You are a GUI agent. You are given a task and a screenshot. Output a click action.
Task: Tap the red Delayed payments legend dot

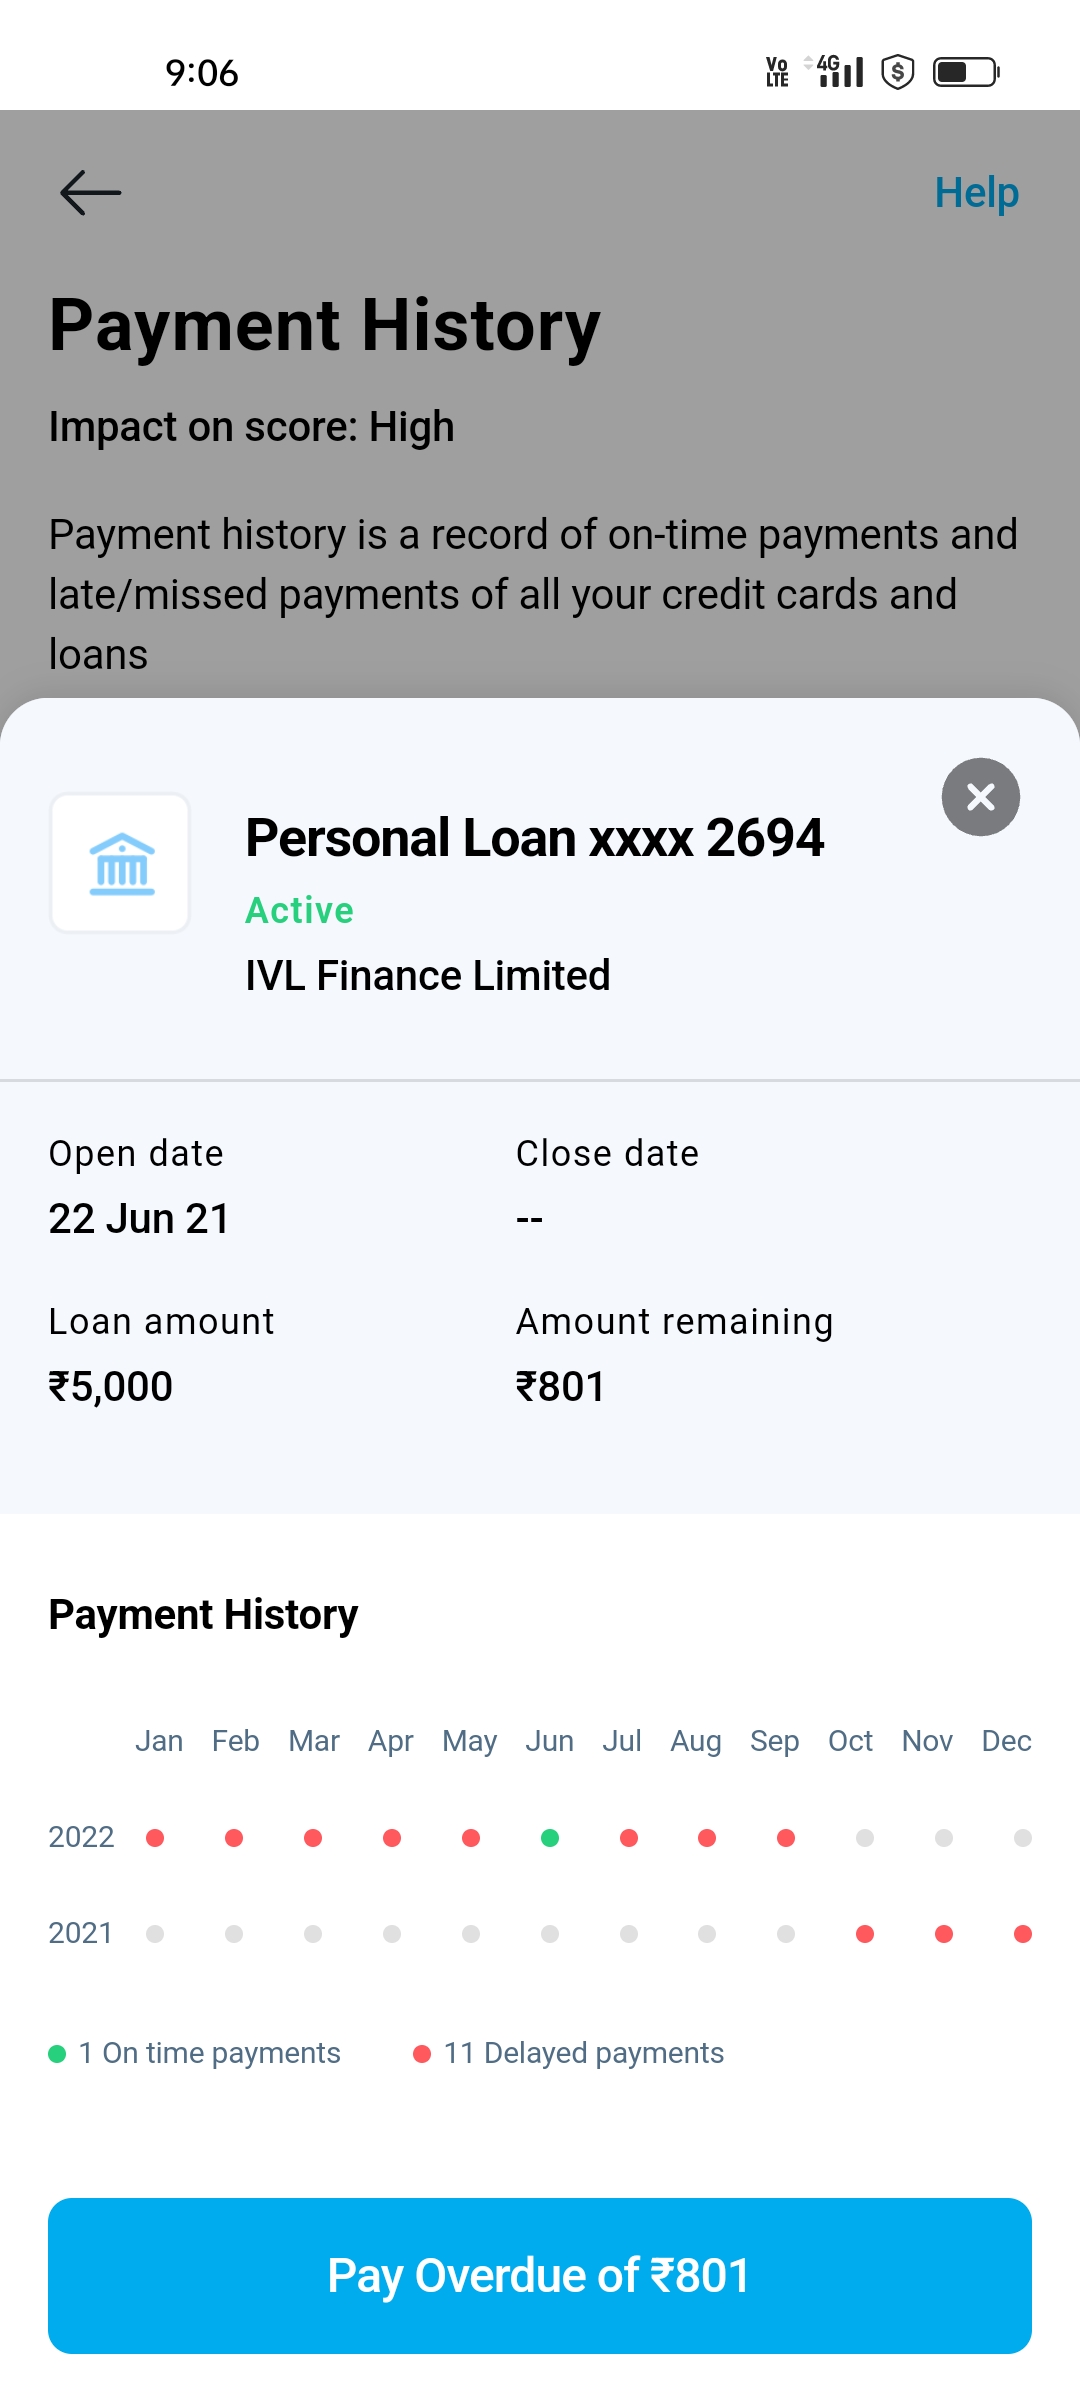tap(422, 2054)
